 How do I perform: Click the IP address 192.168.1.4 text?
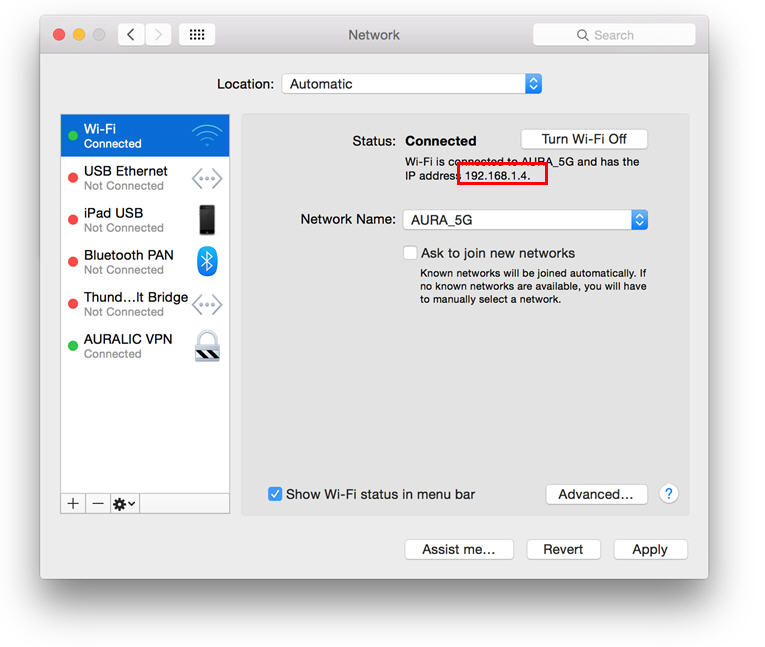[498, 176]
